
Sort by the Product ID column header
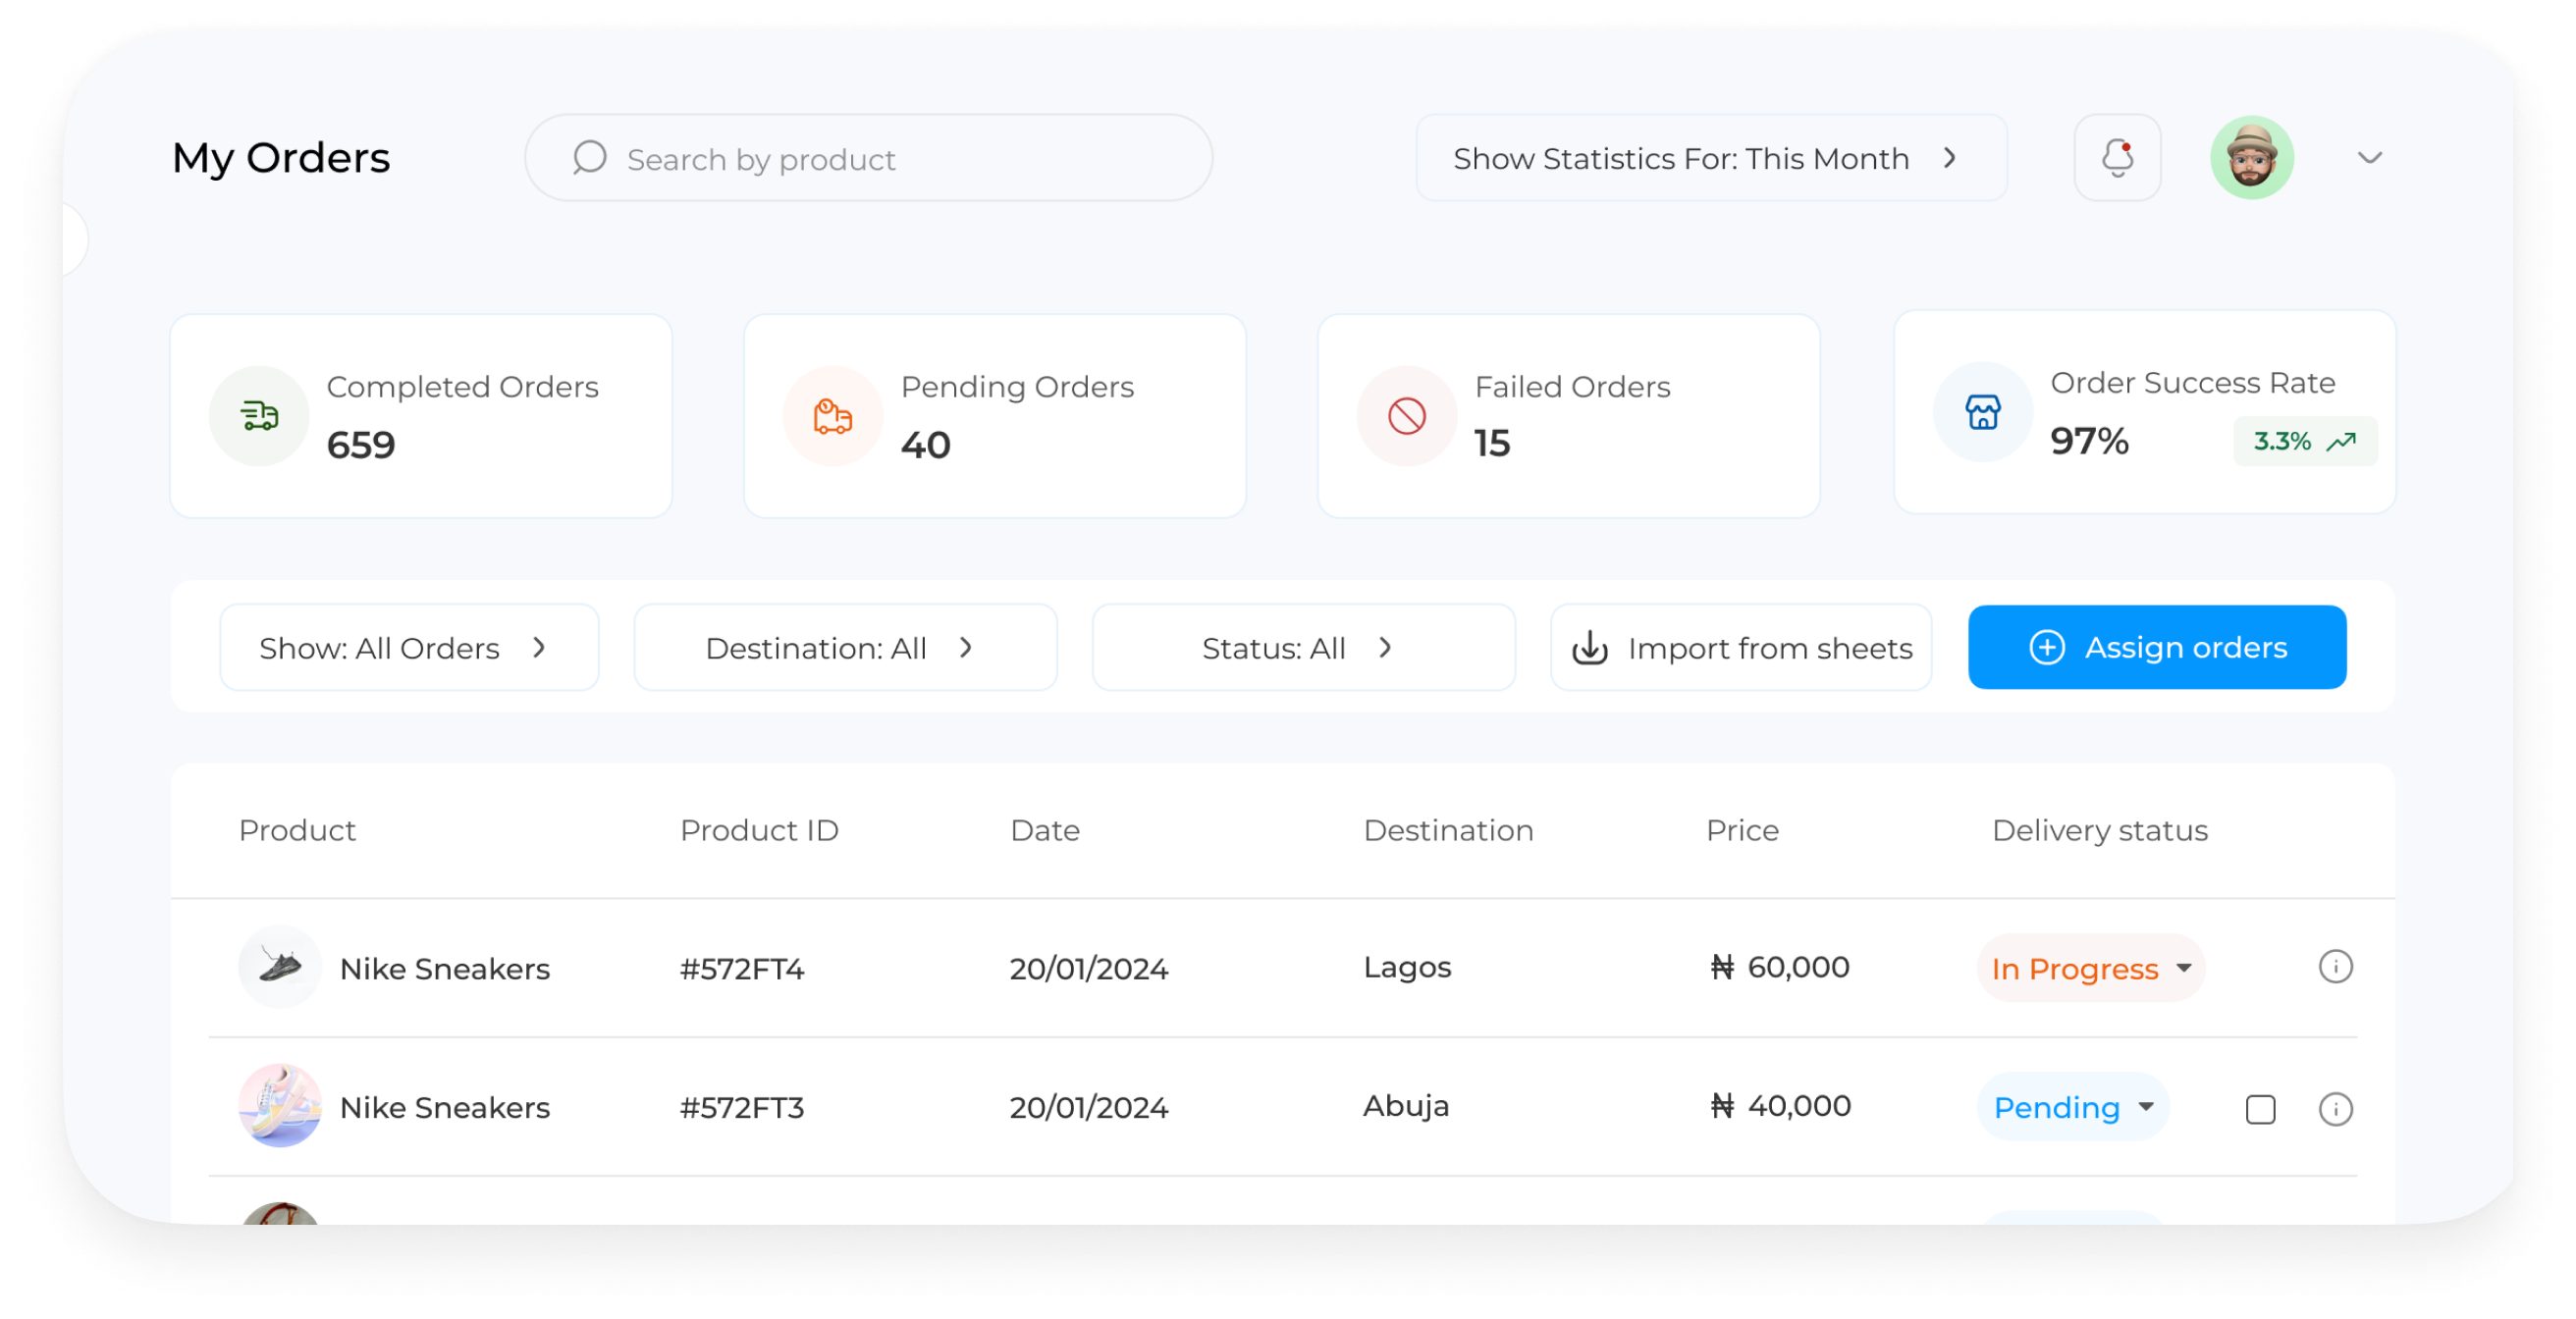click(759, 830)
